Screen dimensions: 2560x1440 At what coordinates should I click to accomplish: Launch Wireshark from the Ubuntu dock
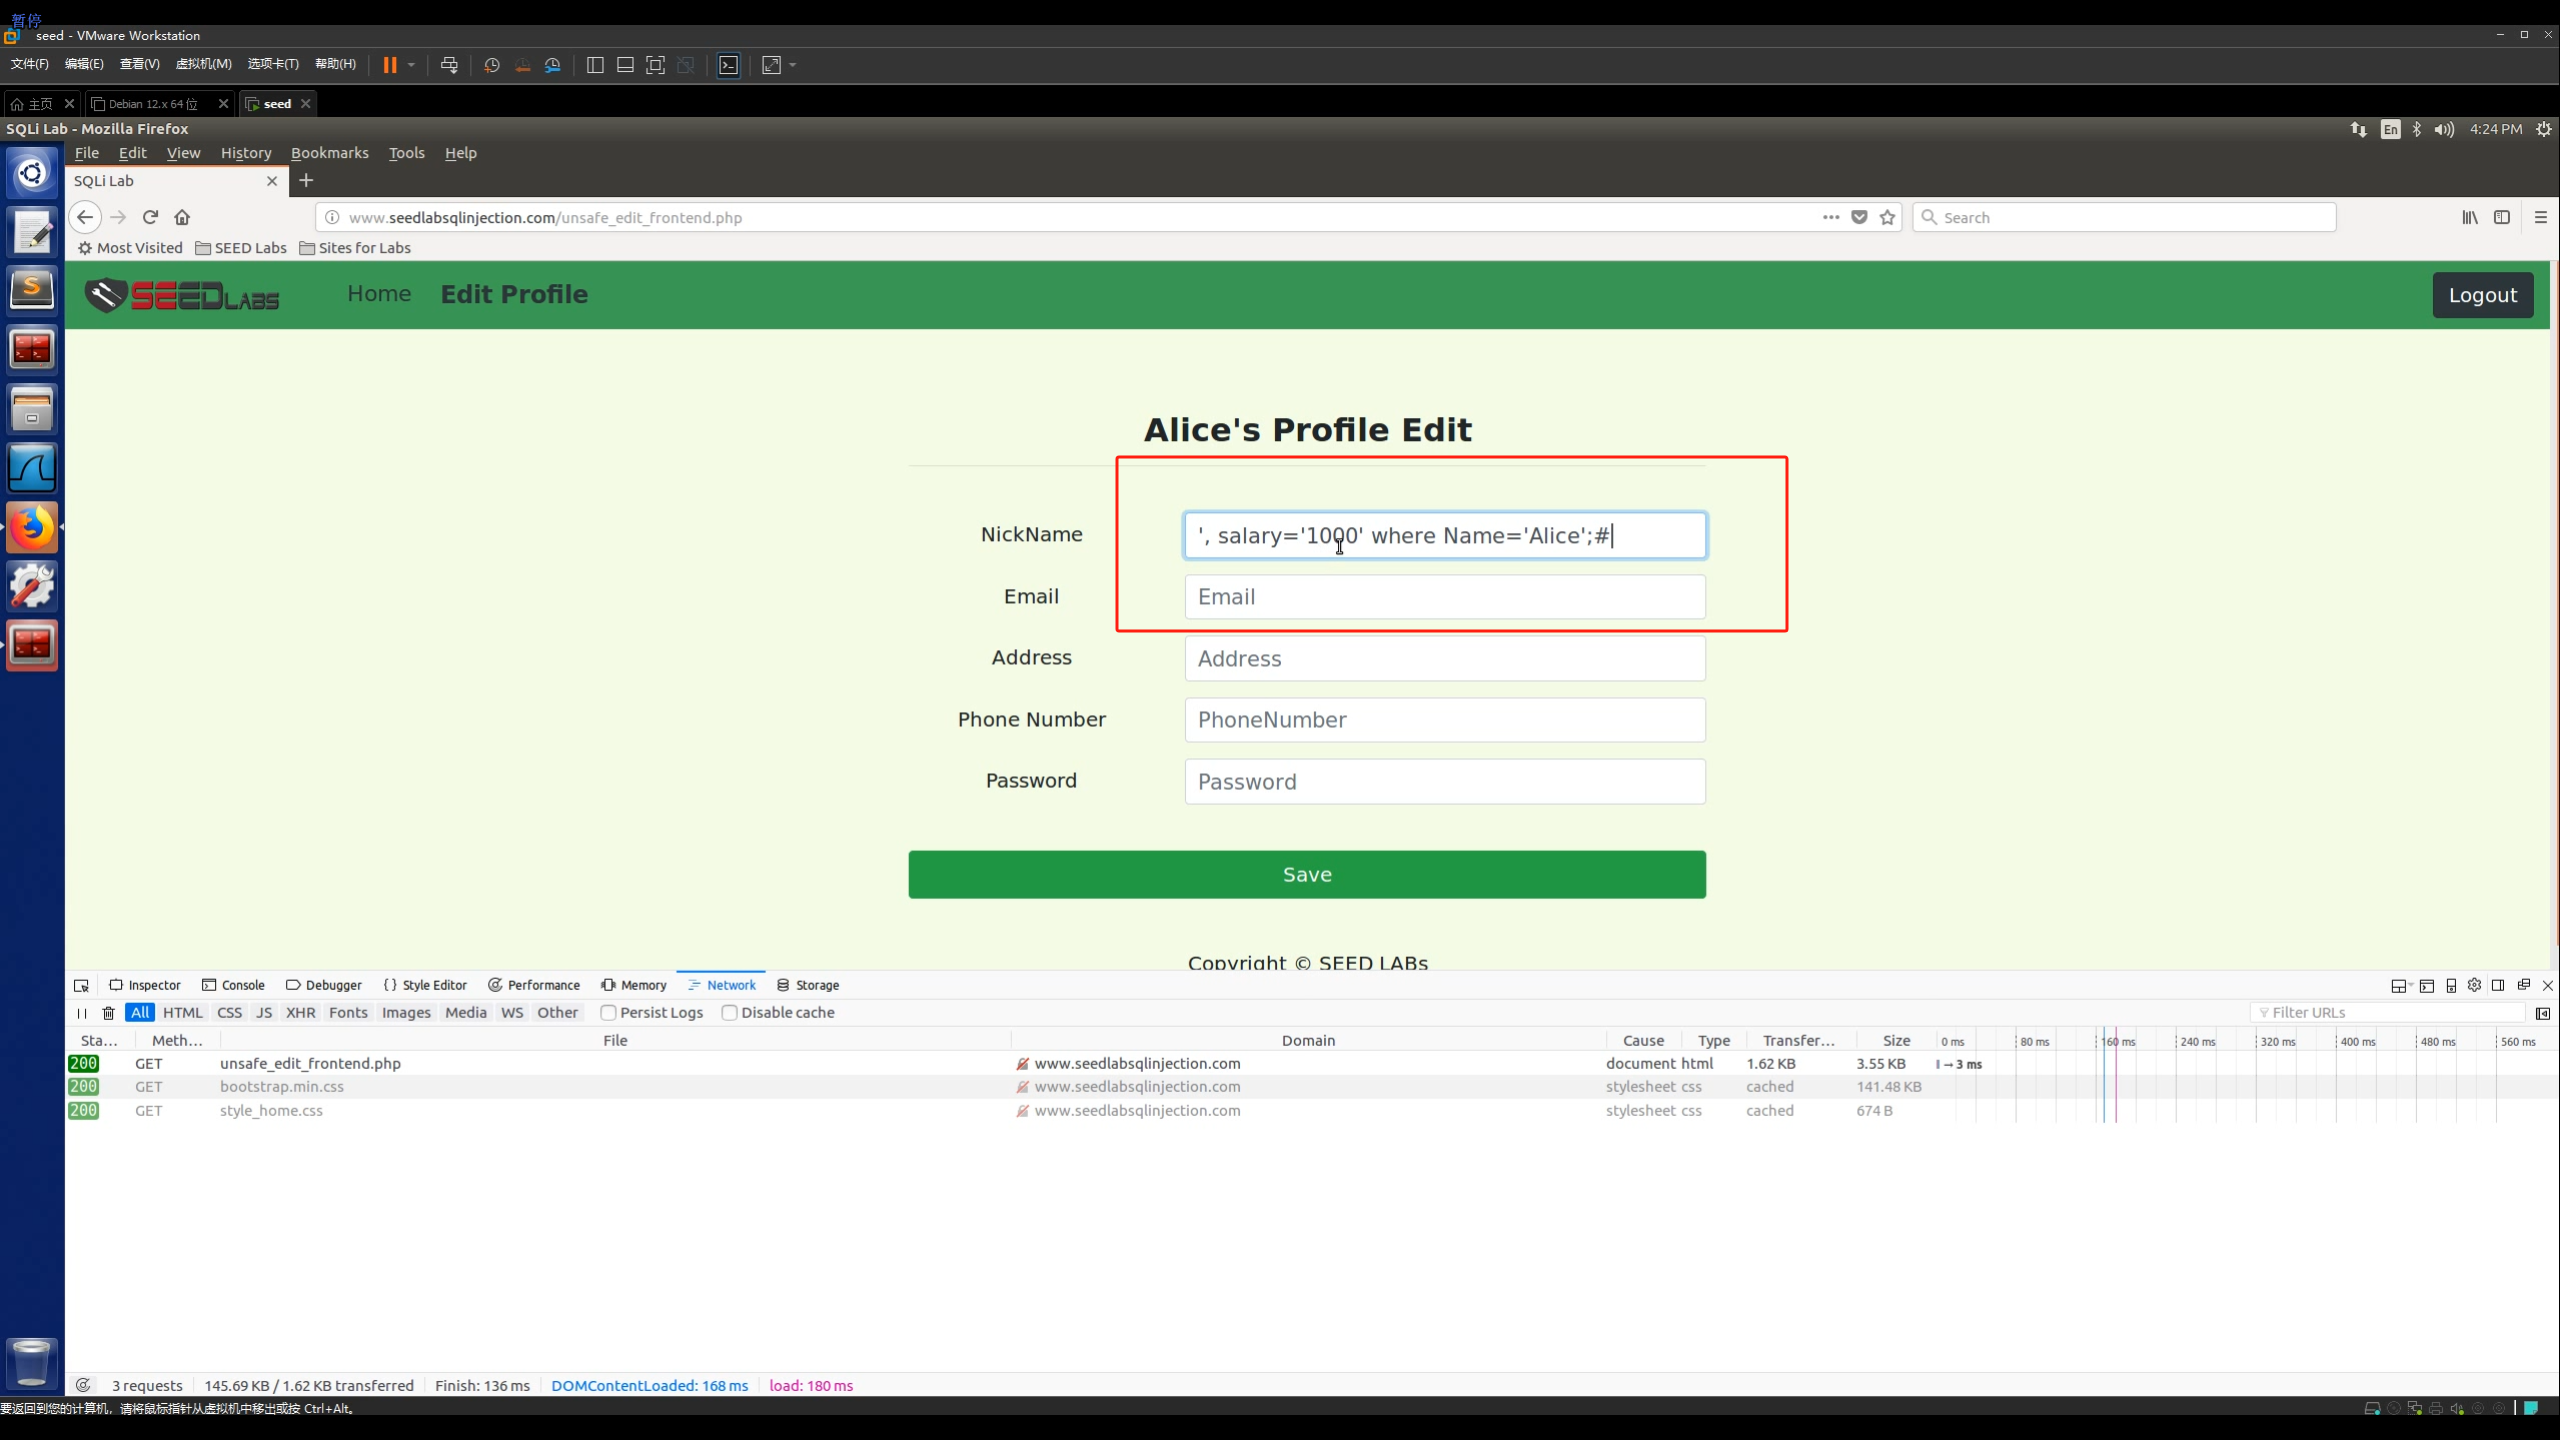[32, 468]
